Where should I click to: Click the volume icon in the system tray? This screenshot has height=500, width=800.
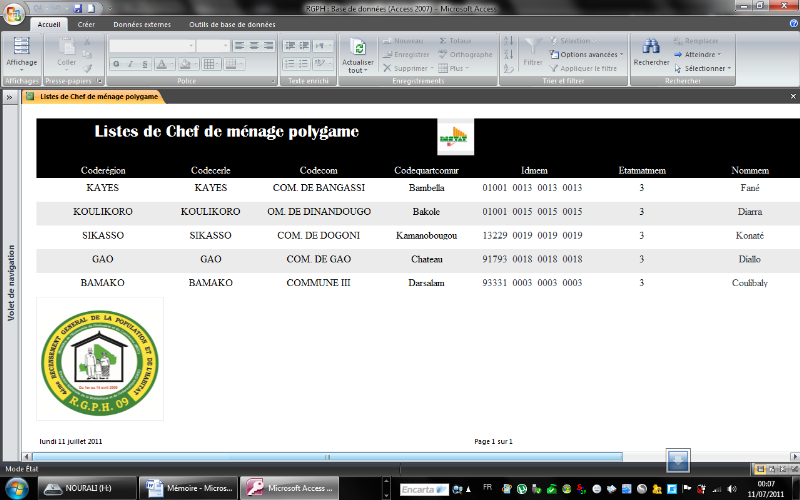tap(732, 489)
